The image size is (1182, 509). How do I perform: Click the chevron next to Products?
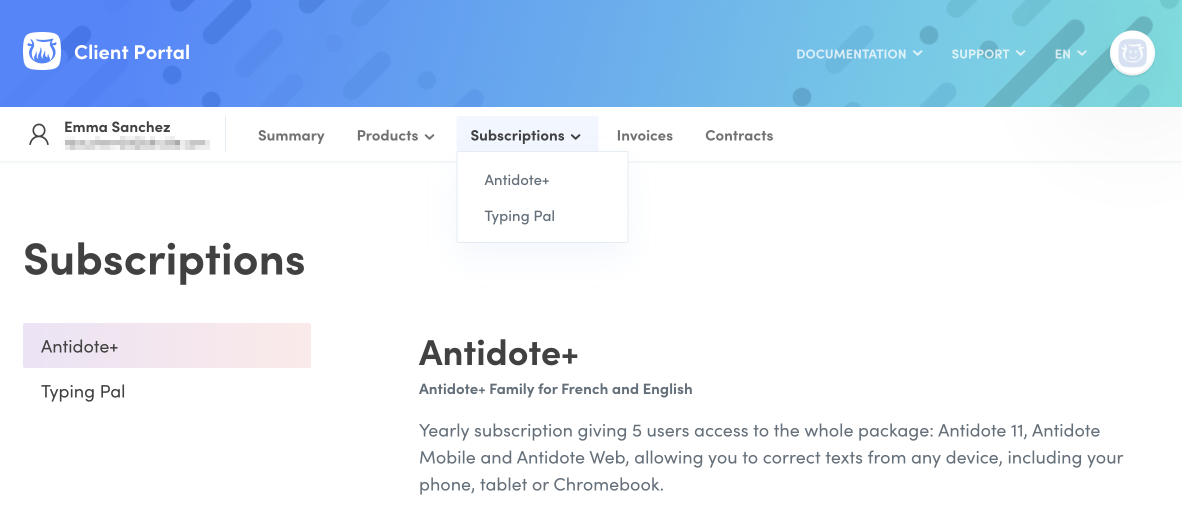point(430,137)
